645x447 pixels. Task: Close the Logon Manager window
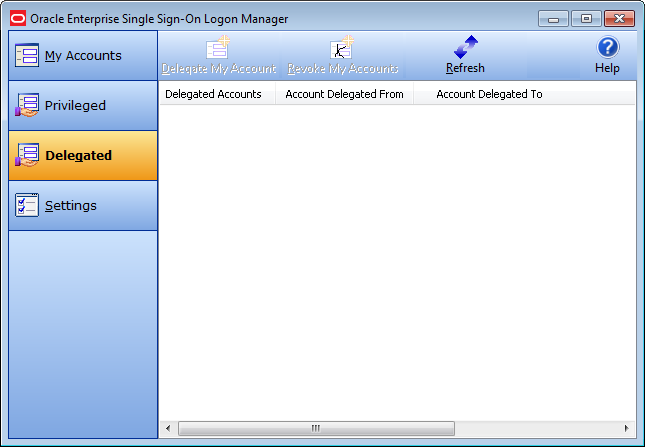pyautogui.click(x=619, y=19)
